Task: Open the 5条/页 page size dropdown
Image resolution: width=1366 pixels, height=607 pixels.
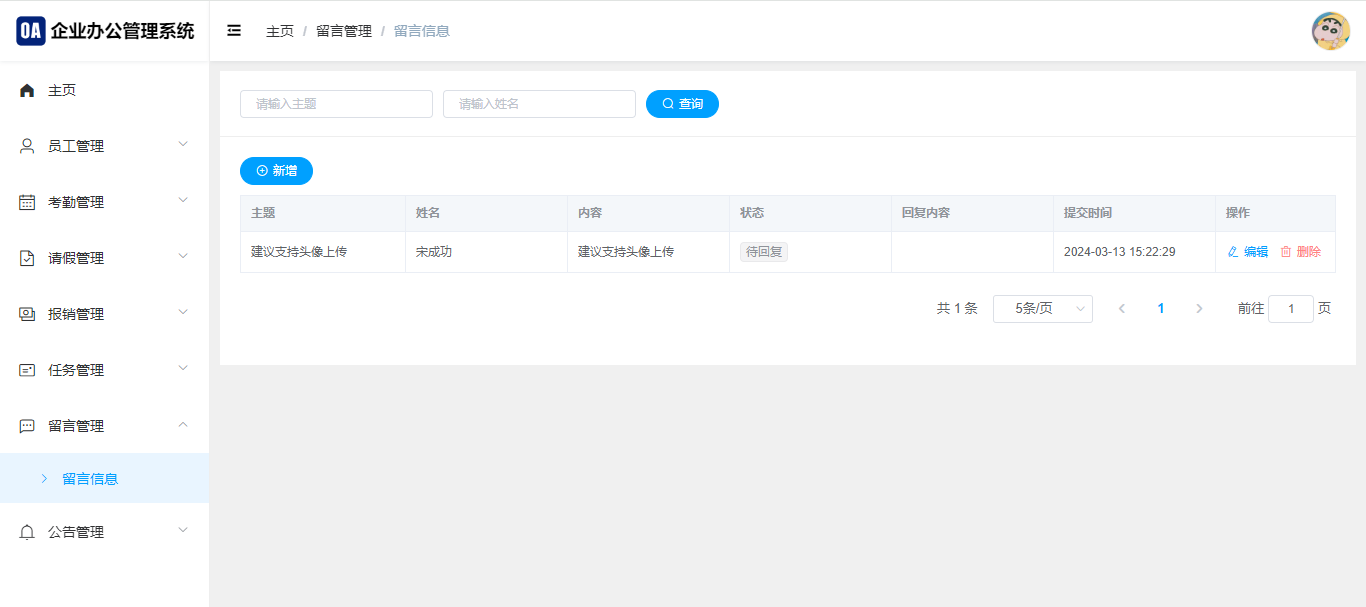Action: click(x=1042, y=309)
